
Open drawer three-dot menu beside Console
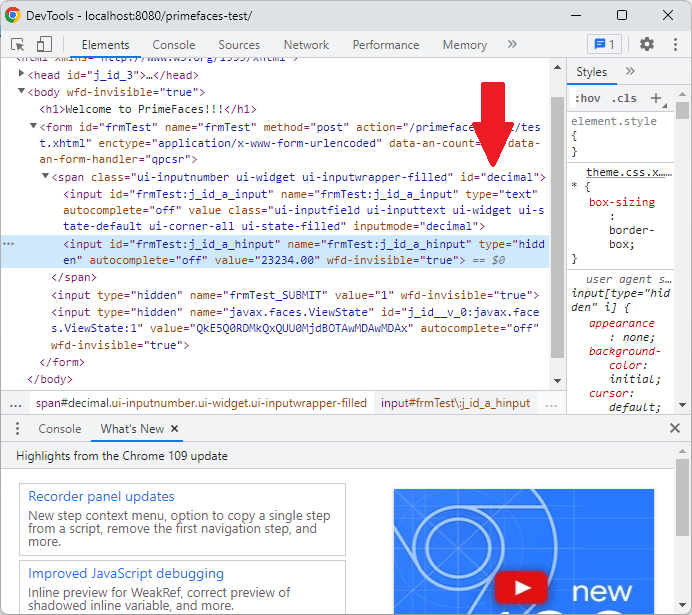[x=17, y=428]
